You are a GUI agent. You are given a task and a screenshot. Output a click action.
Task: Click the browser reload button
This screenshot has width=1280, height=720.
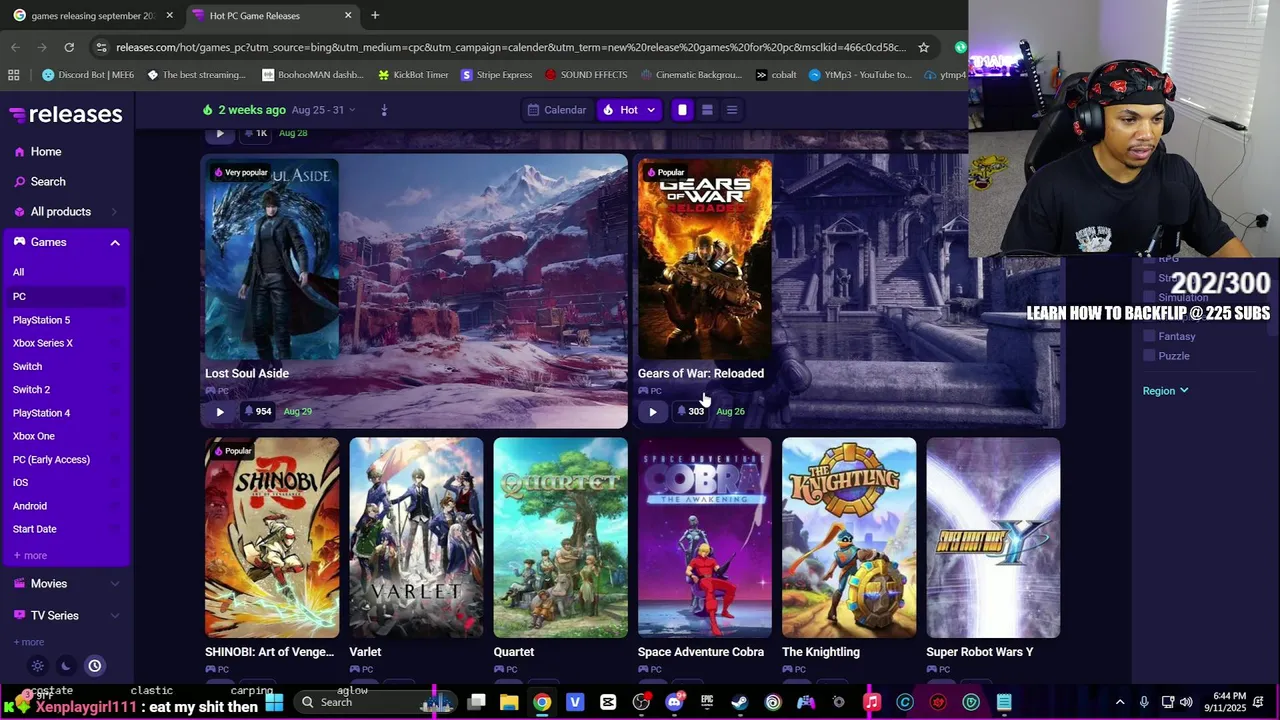pos(69,47)
